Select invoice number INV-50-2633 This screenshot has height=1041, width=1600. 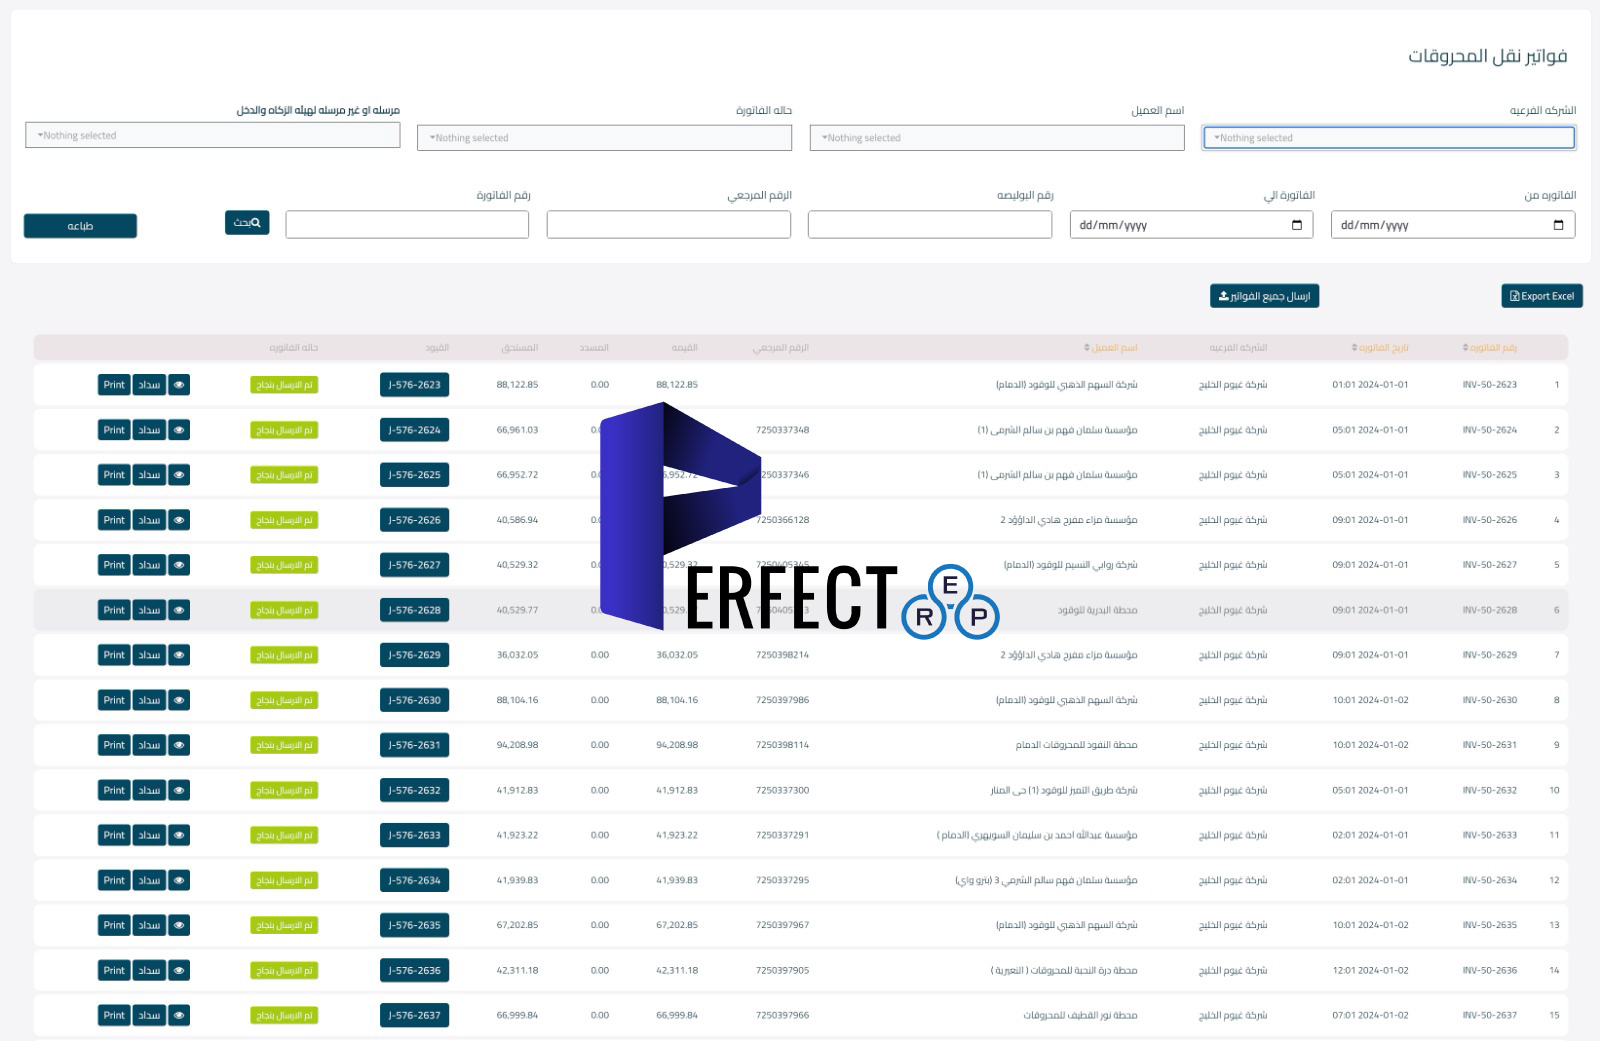click(x=1489, y=835)
